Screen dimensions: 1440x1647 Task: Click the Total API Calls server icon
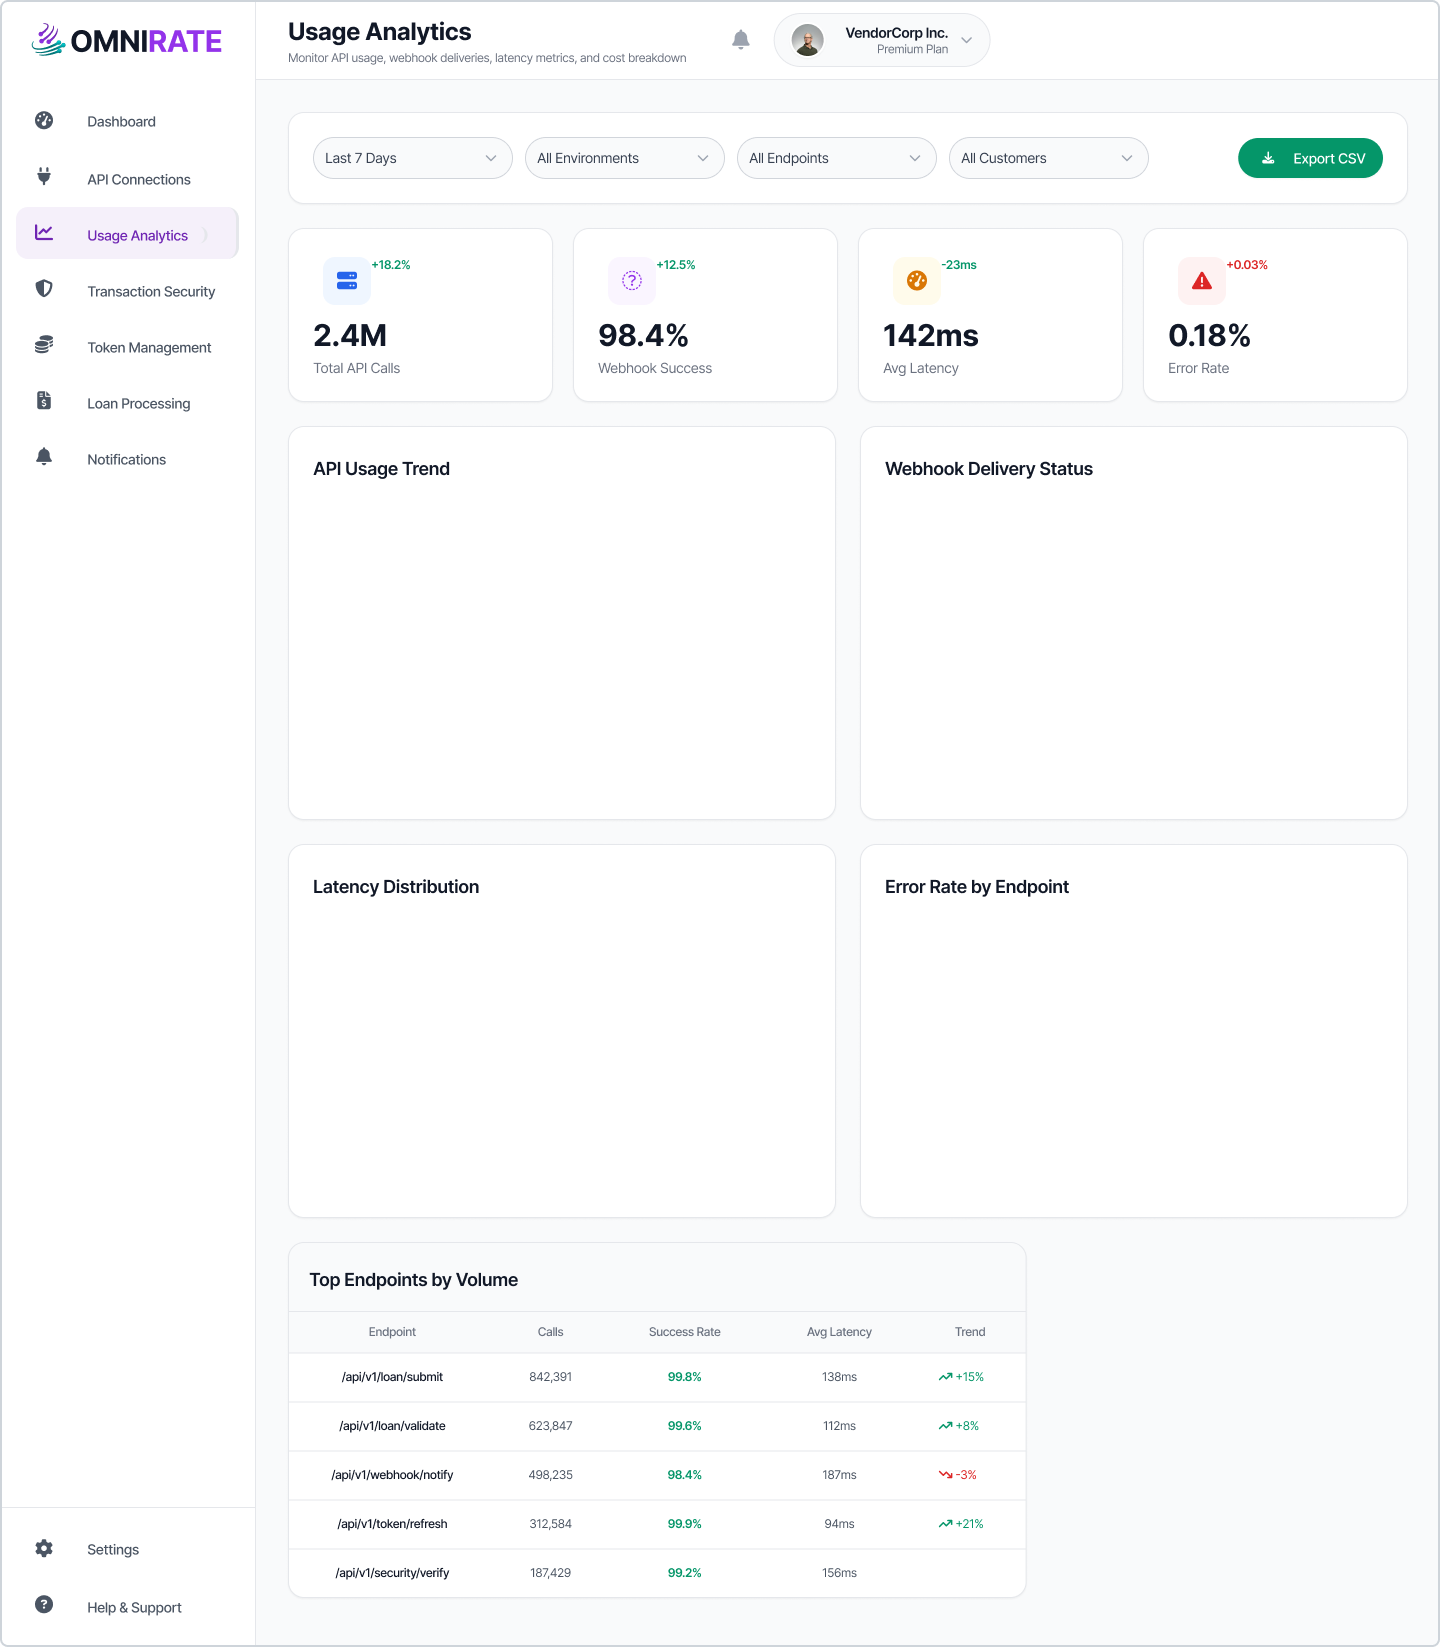point(347,281)
